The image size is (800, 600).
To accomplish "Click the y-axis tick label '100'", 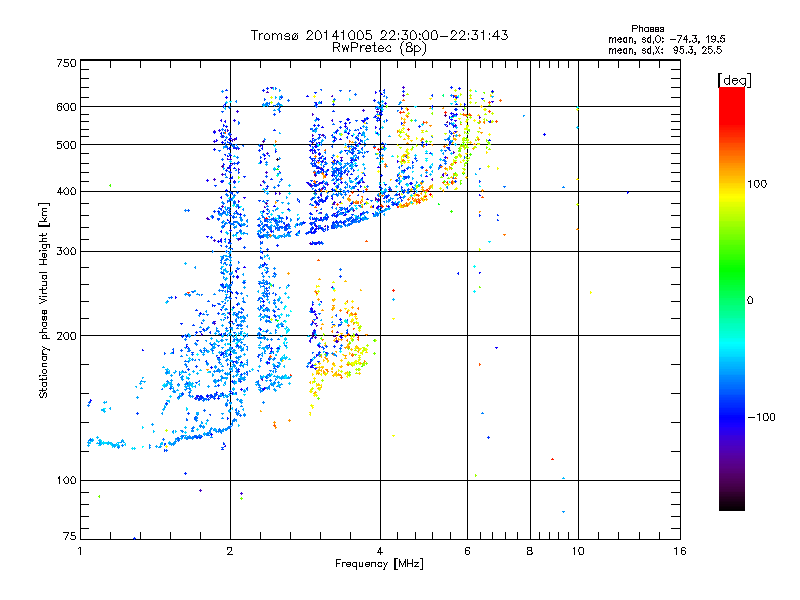I will tap(66, 481).
